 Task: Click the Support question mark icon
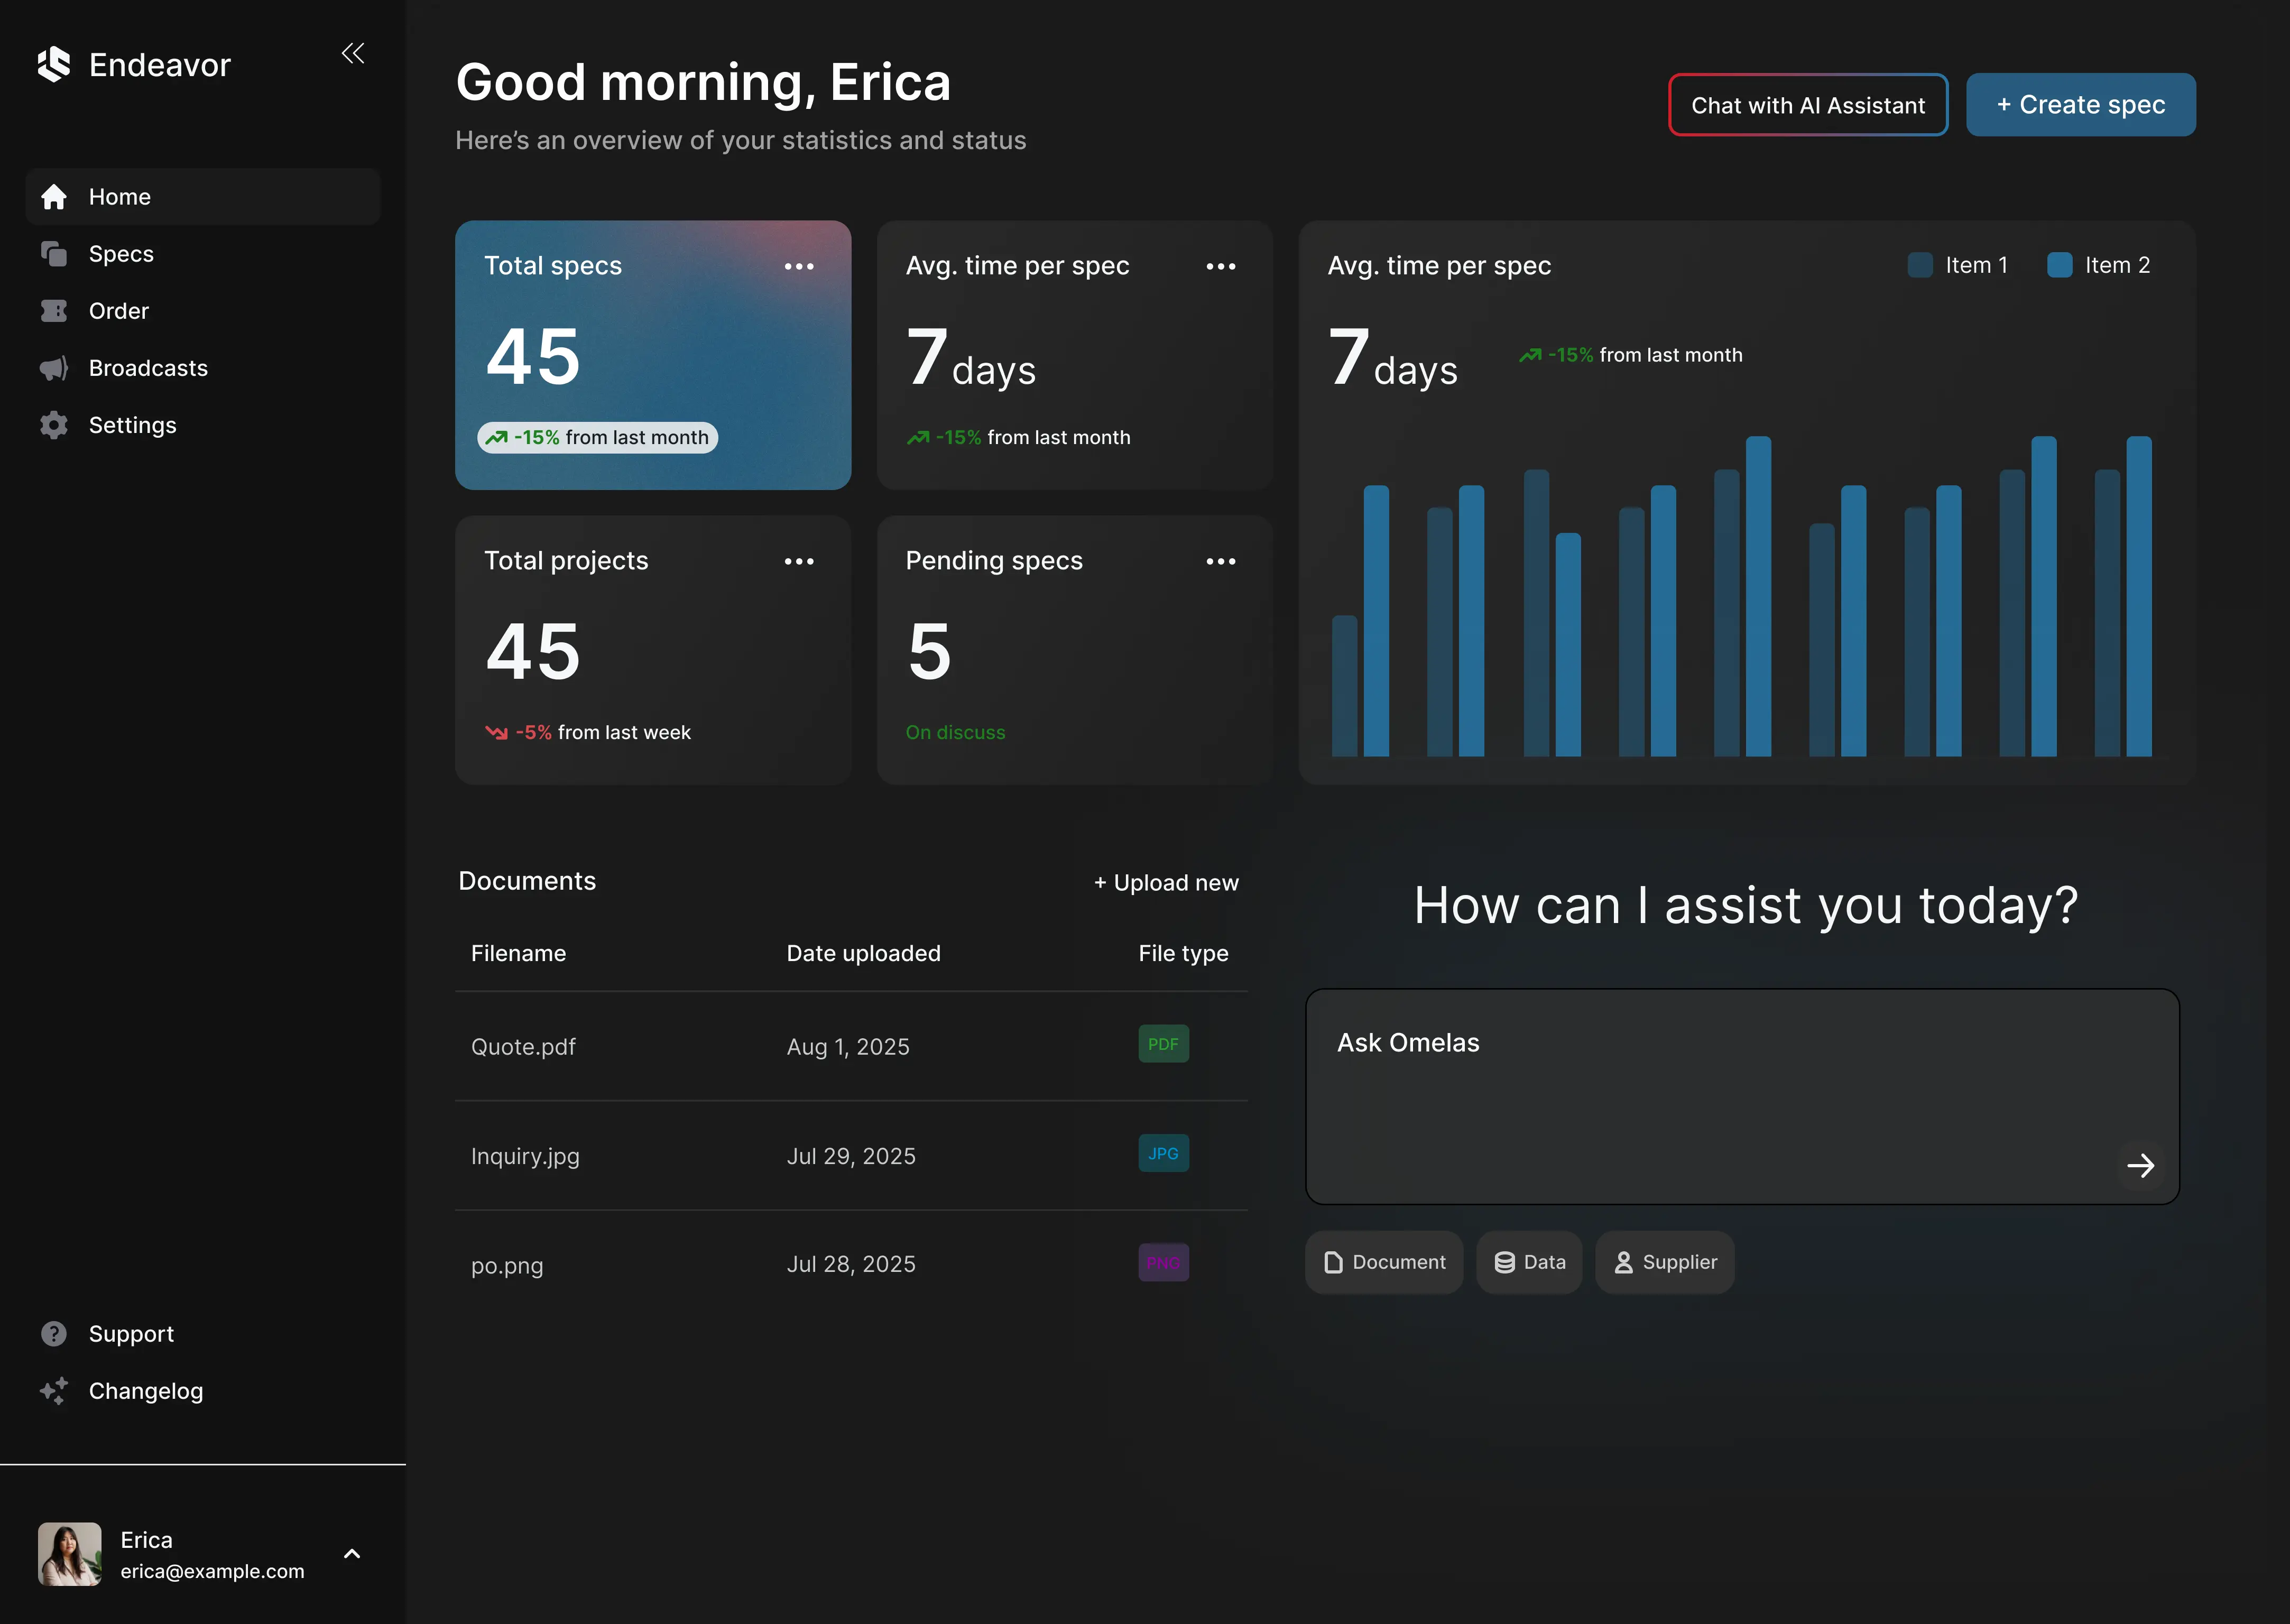tap(53, 1333)
